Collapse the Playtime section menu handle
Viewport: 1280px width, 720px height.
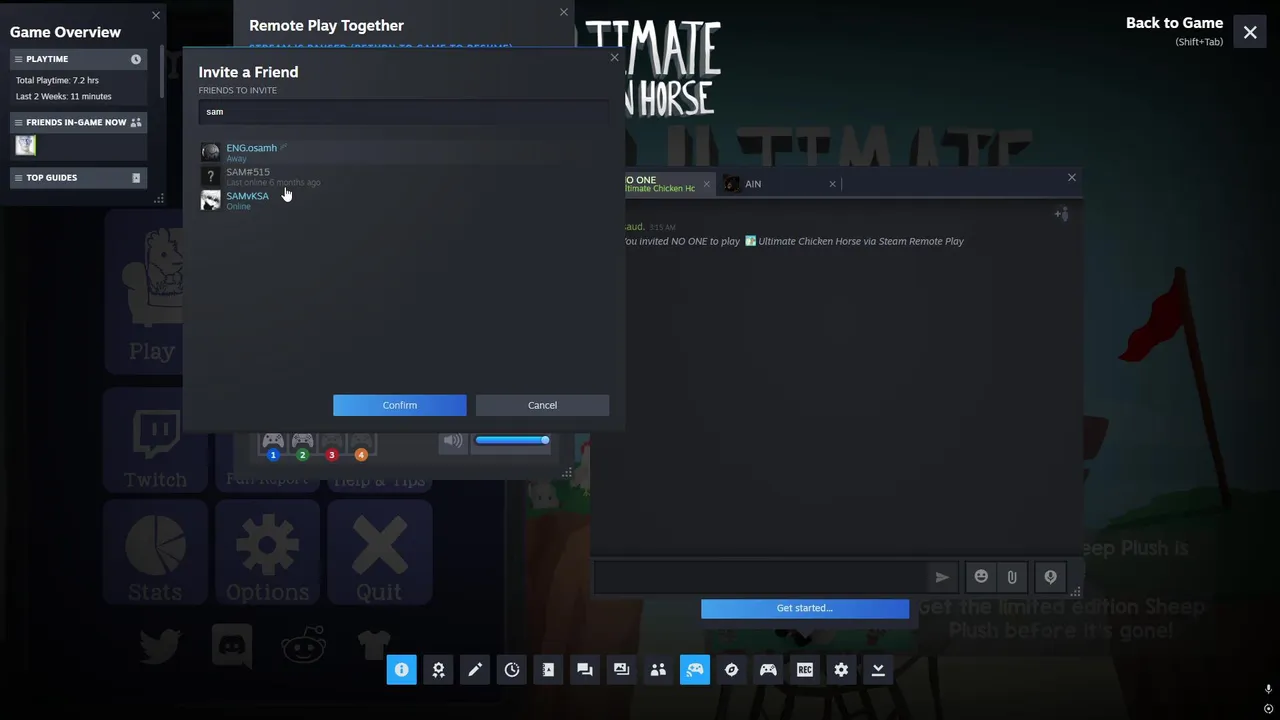18,59
